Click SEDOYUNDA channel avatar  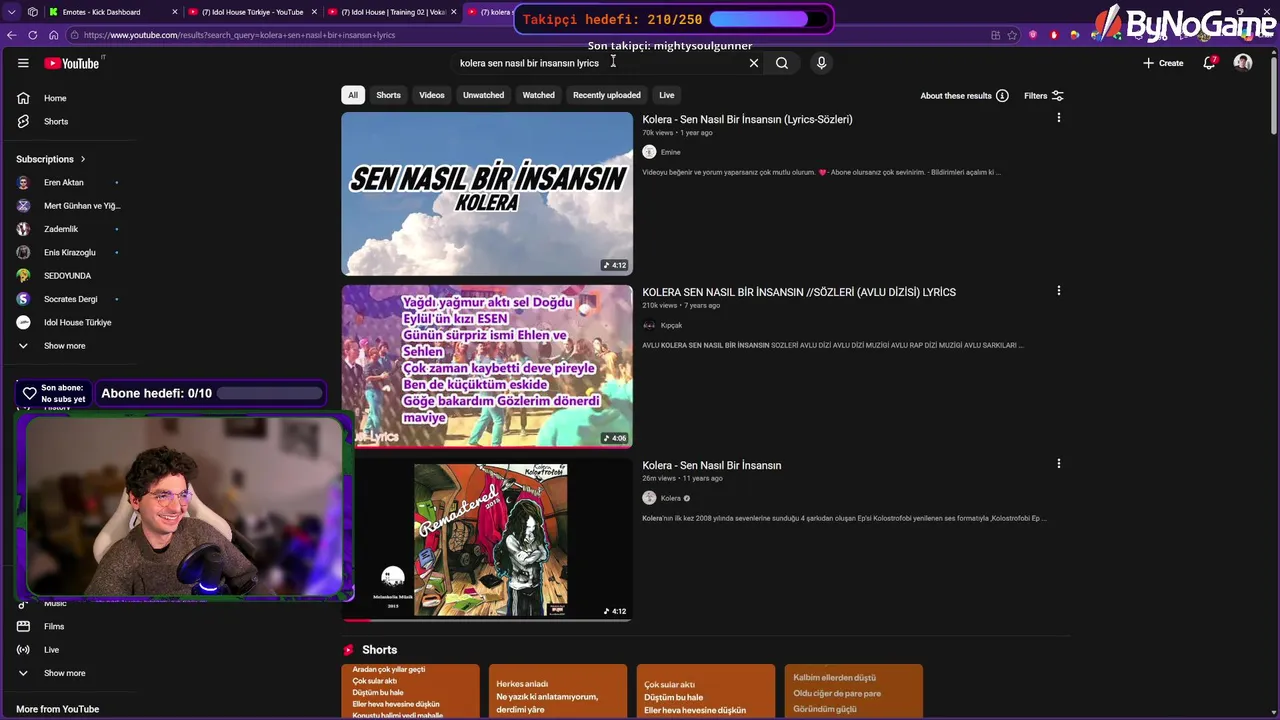point(23,276)
